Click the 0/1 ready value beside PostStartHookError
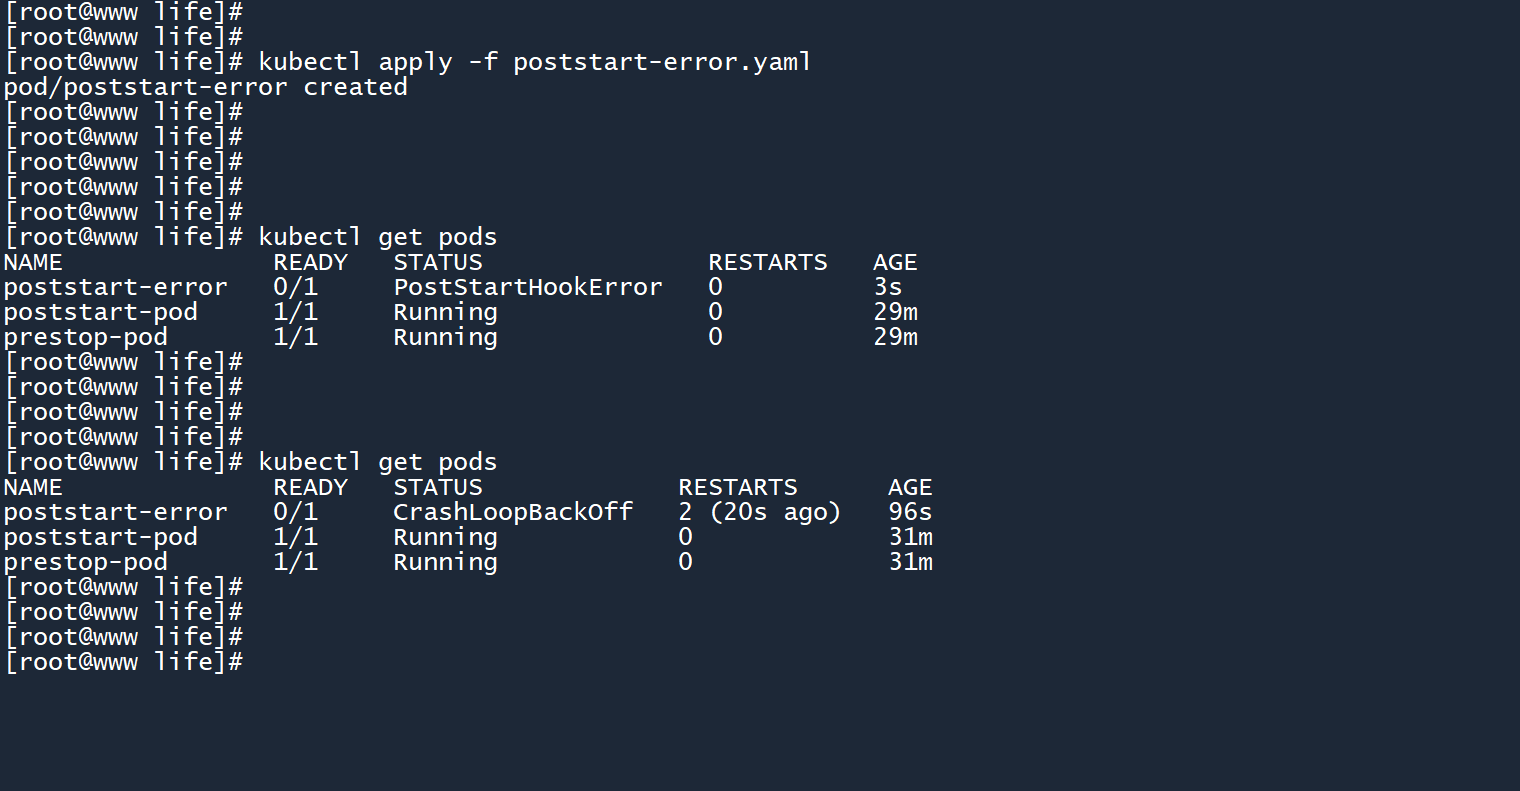 [295, 288]
